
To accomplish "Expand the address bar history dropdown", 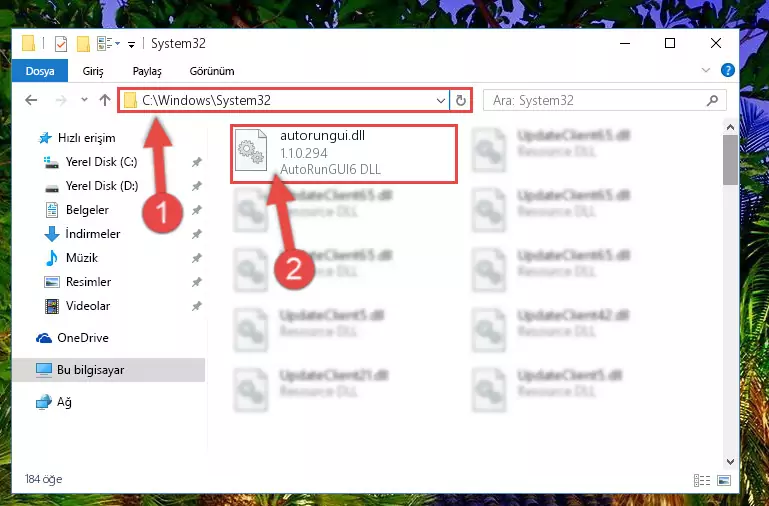I will point(440,101).
